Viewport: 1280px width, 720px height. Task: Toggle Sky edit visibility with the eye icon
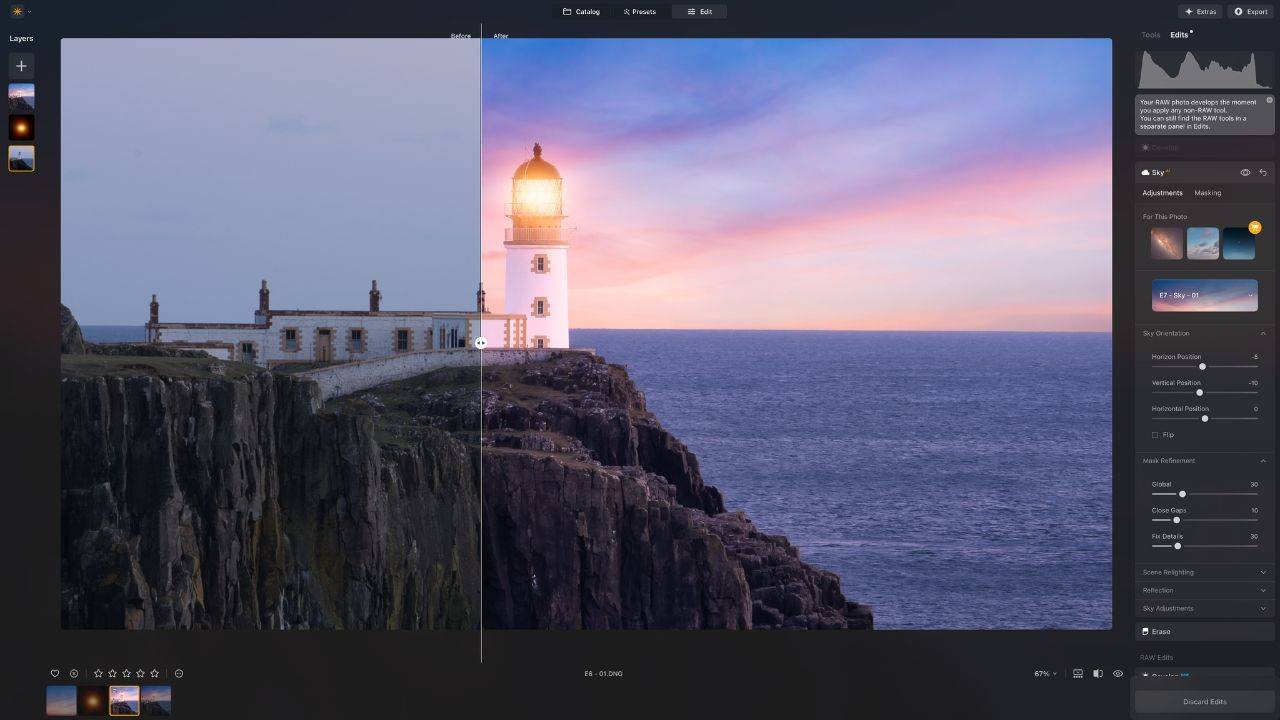[x=1244, y=172]
